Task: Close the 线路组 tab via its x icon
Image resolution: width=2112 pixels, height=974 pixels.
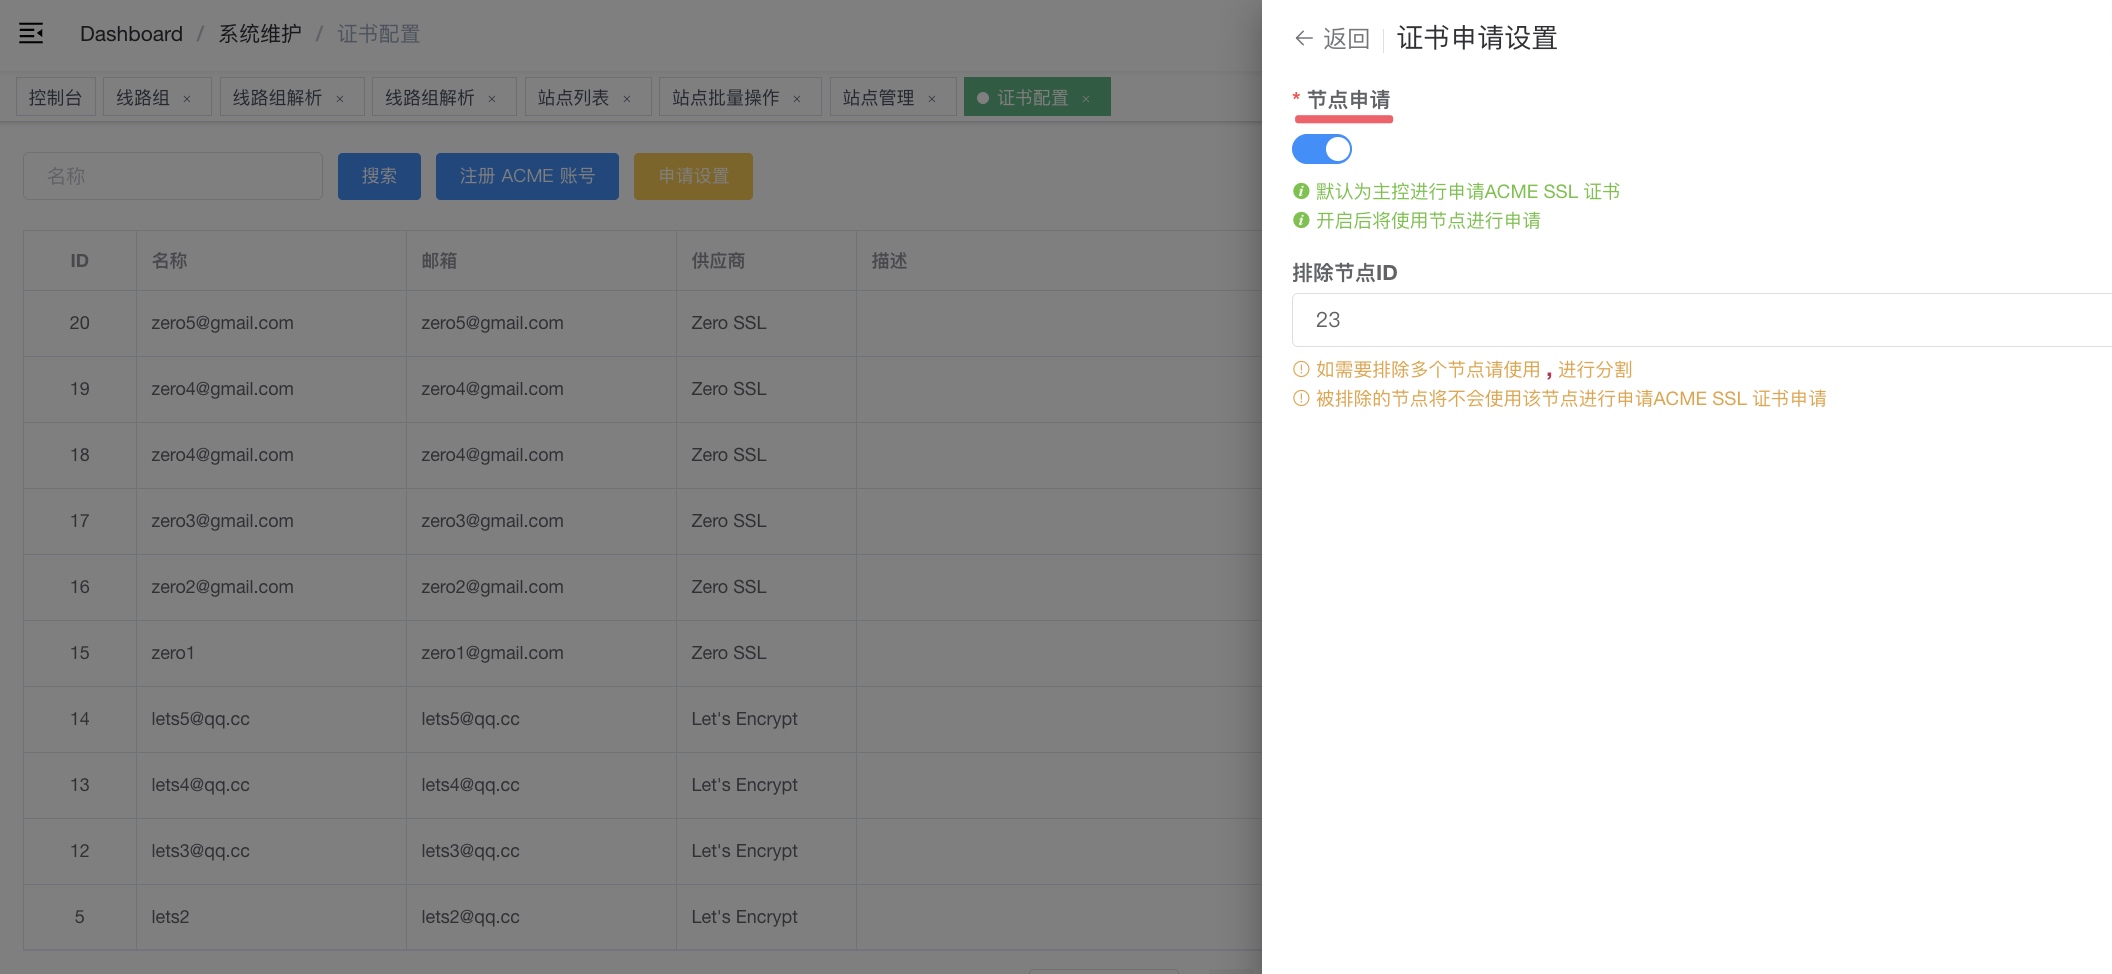Action: coord(187,99)
